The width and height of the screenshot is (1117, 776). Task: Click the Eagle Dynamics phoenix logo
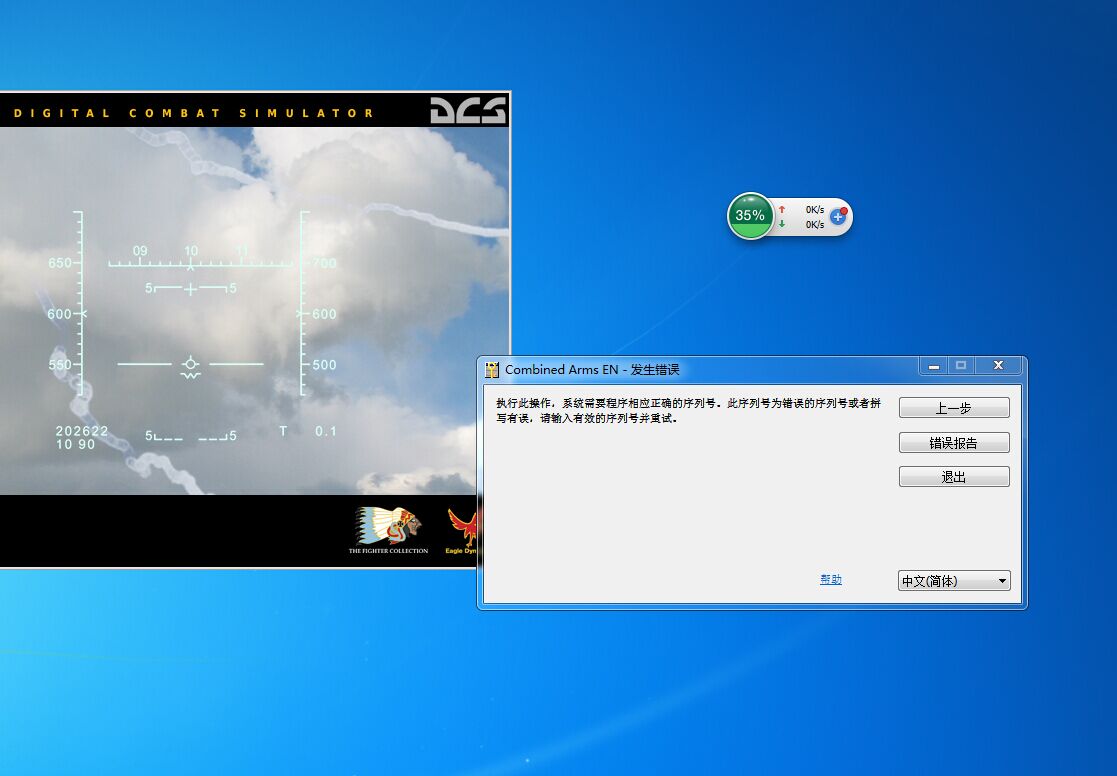463,529
